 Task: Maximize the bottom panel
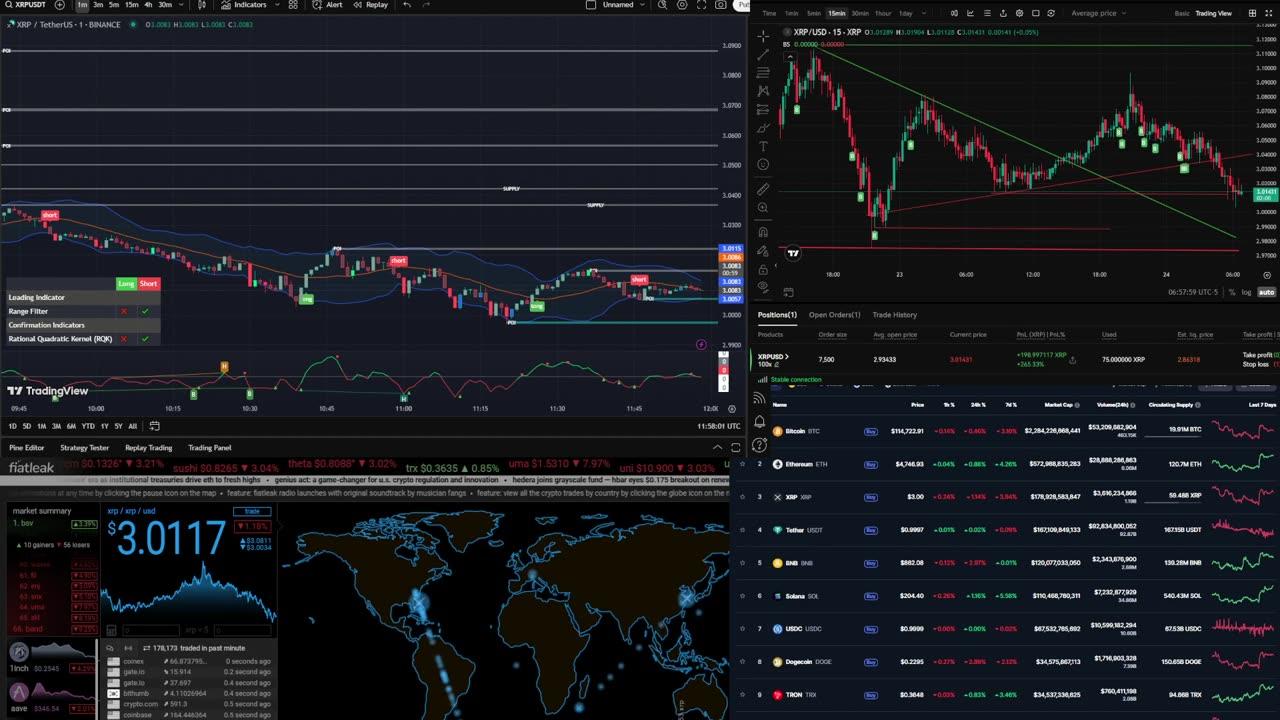[x=736, y=447]
